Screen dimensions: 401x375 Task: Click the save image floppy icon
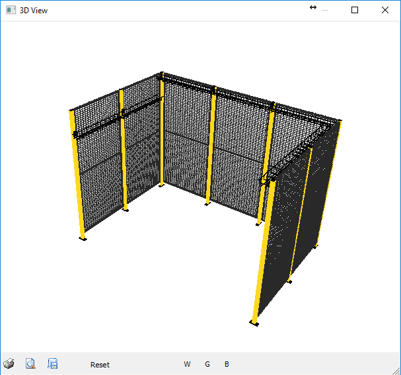click(x=53, y=364)
